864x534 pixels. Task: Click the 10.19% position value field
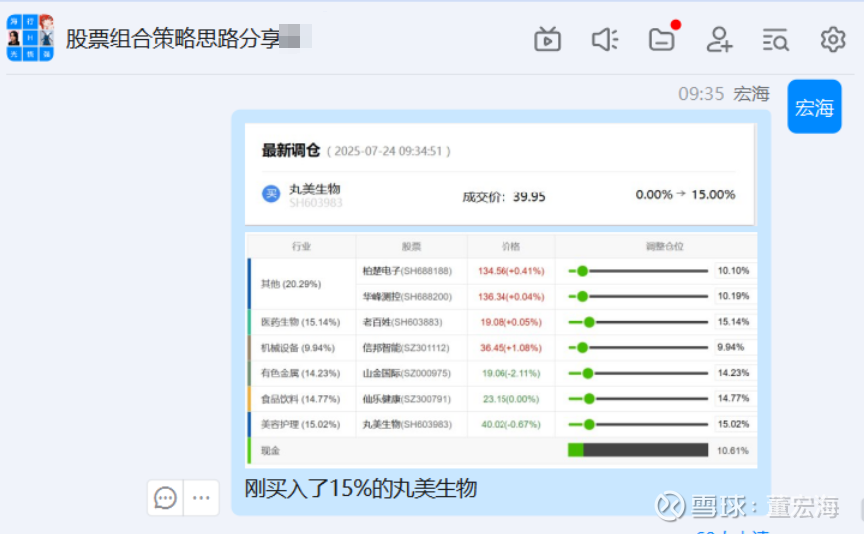[734, 296]
